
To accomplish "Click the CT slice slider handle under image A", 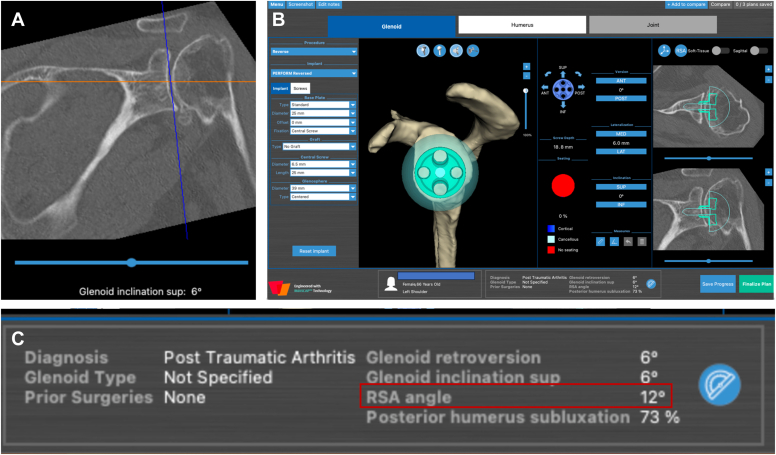I will pyautogui.click(x=131, y=262).
